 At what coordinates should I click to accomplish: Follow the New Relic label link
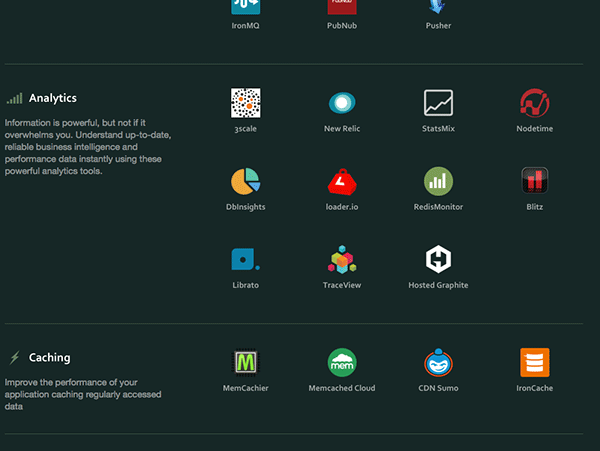(342, 129)
